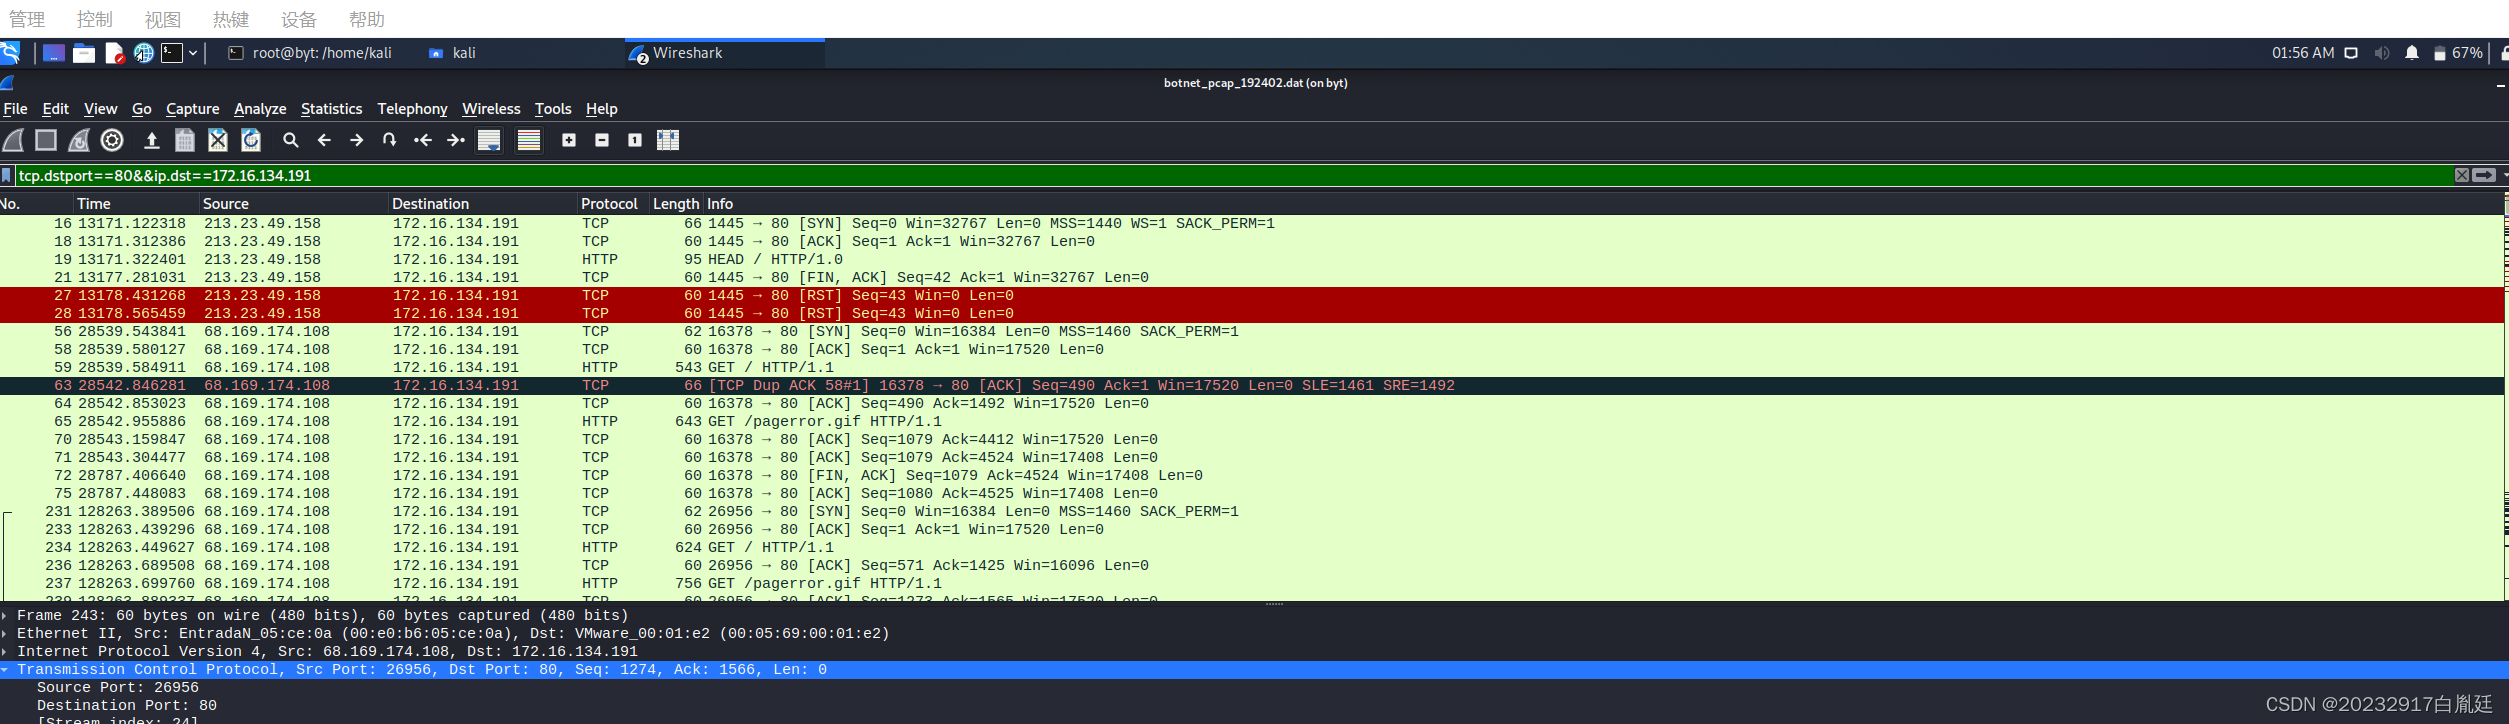2509x724 pixels.
Task: Select packet 19 HEAD / HTTP/1.0
Action: coord(1251,260)
